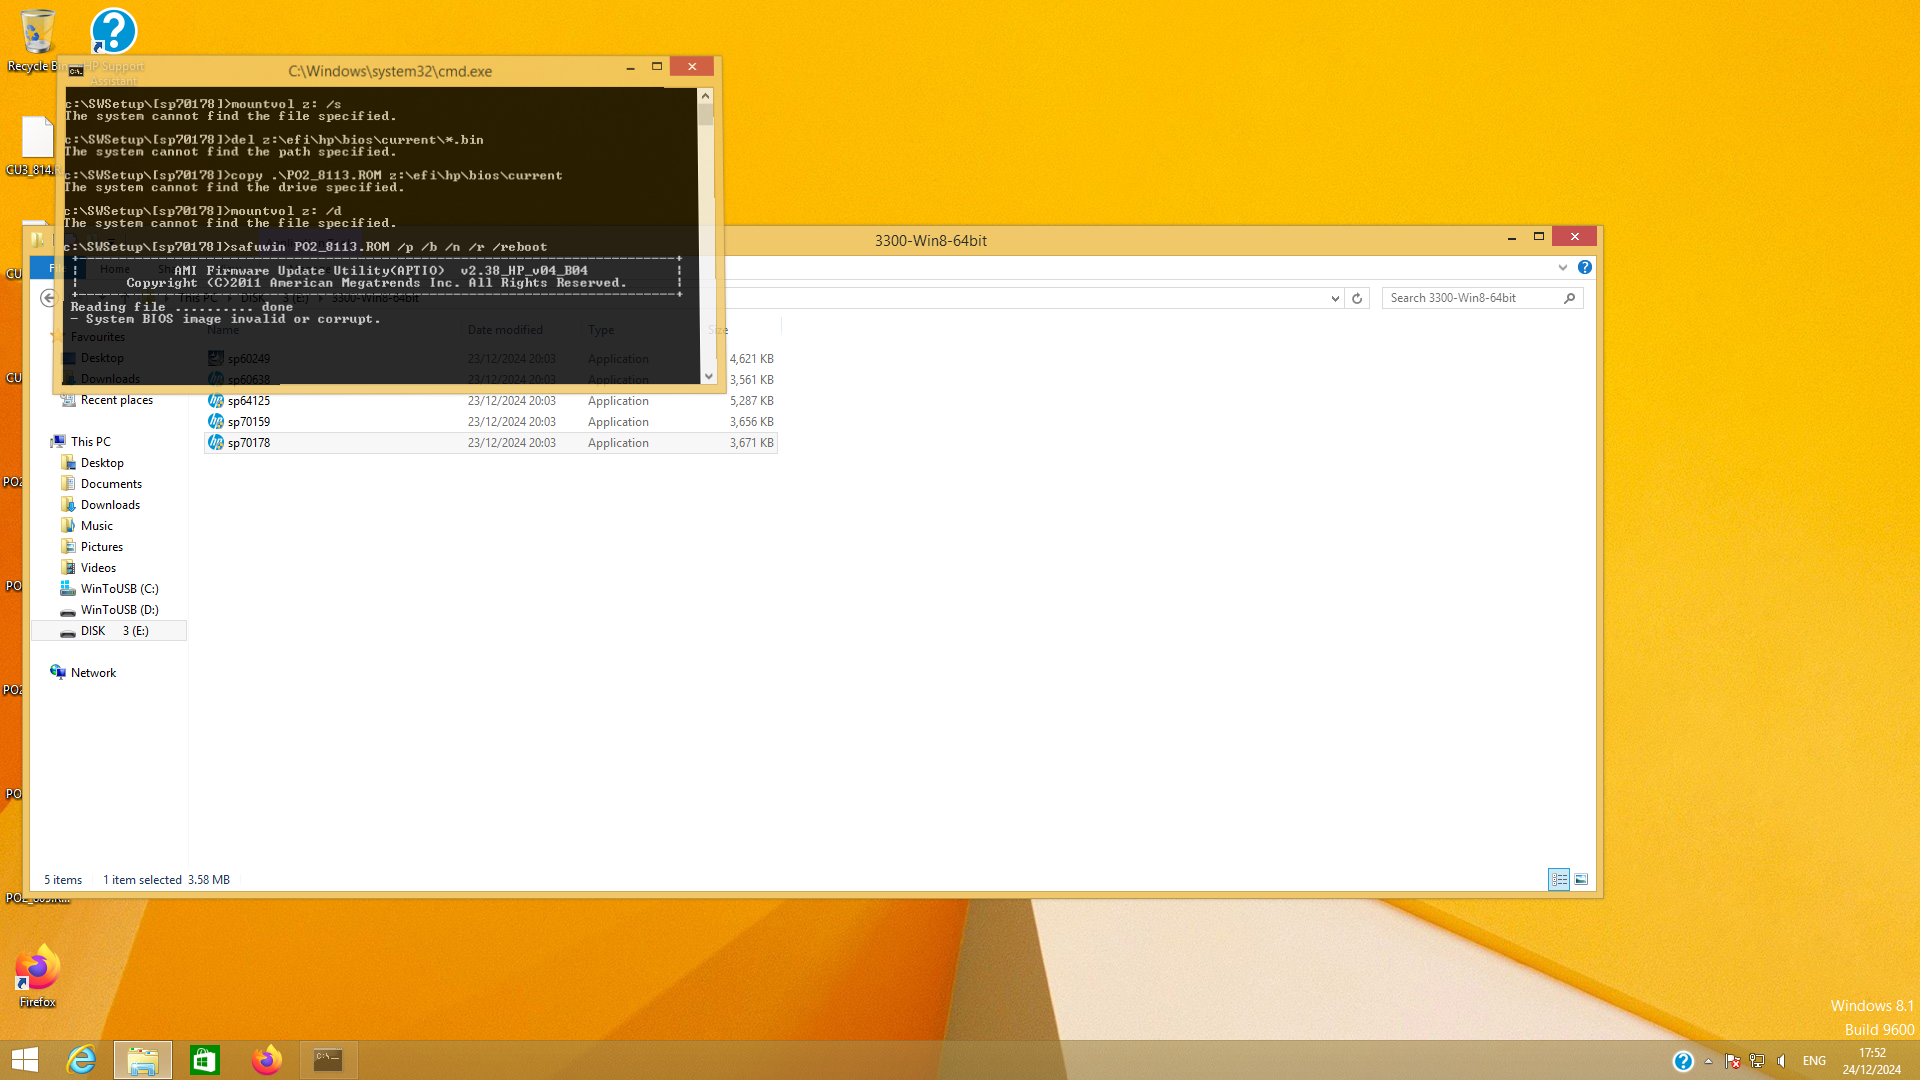Click the Windows Start button

tap(25, 1060)
